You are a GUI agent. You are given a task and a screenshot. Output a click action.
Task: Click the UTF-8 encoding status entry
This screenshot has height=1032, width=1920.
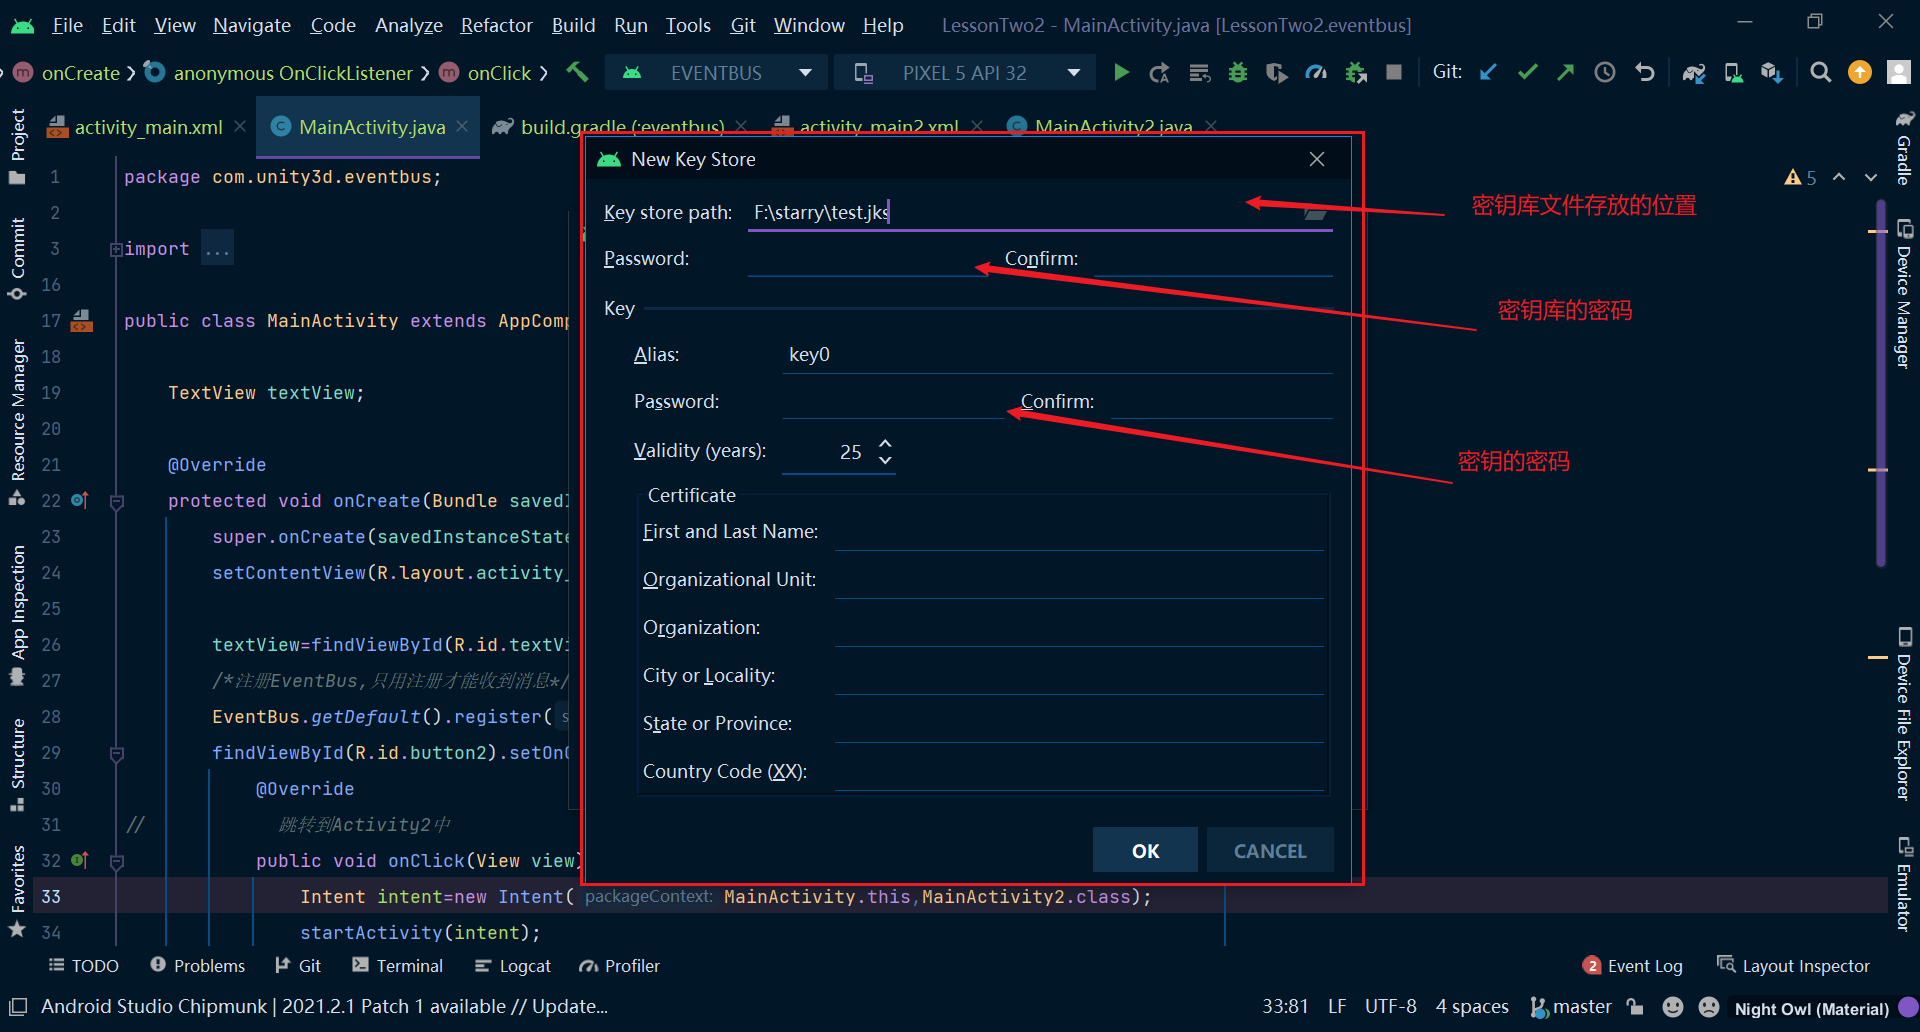click(x=1390, y=1007)
